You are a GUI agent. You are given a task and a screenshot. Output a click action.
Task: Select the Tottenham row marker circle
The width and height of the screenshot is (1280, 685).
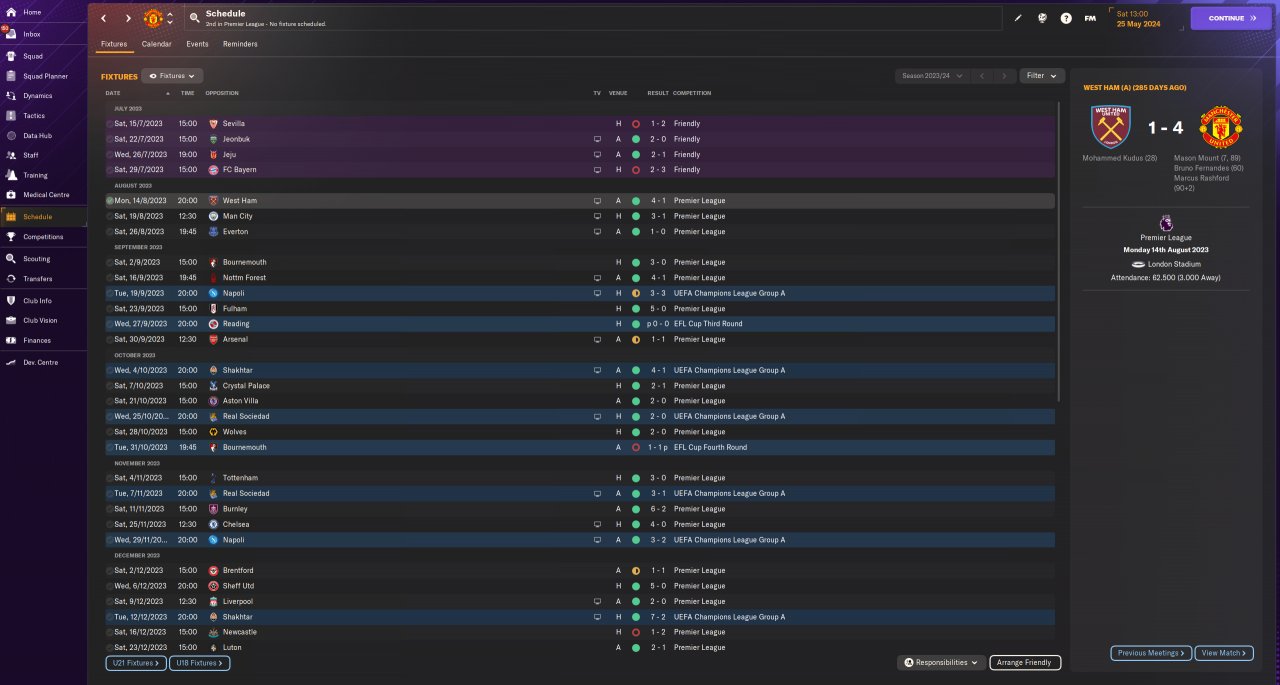[x=110, y=478]
